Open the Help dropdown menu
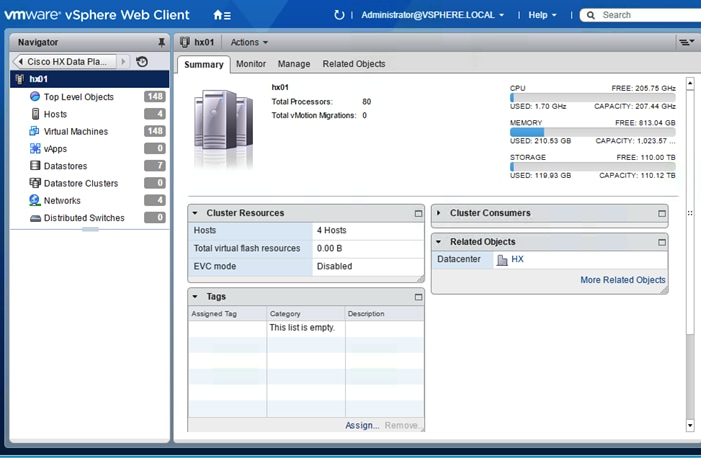The width and height of the screenshot is (701, 458). [x=542, y=15]
